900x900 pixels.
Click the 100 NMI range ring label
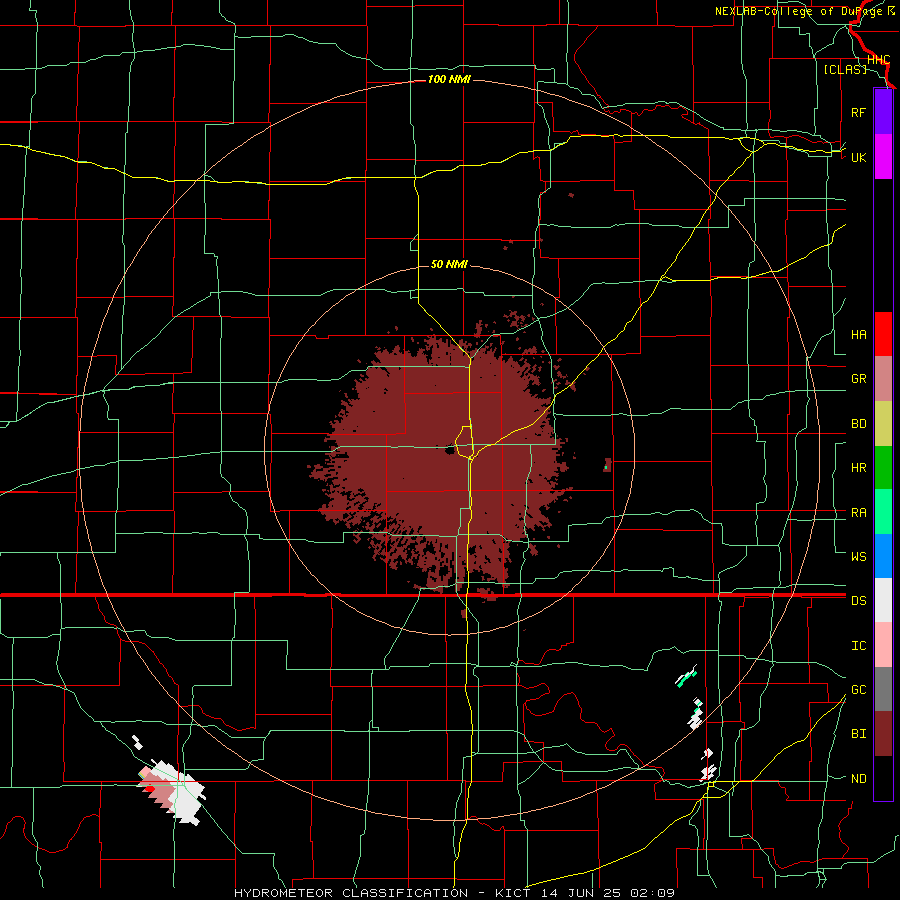pyautogui.click(x=449, y=79)
